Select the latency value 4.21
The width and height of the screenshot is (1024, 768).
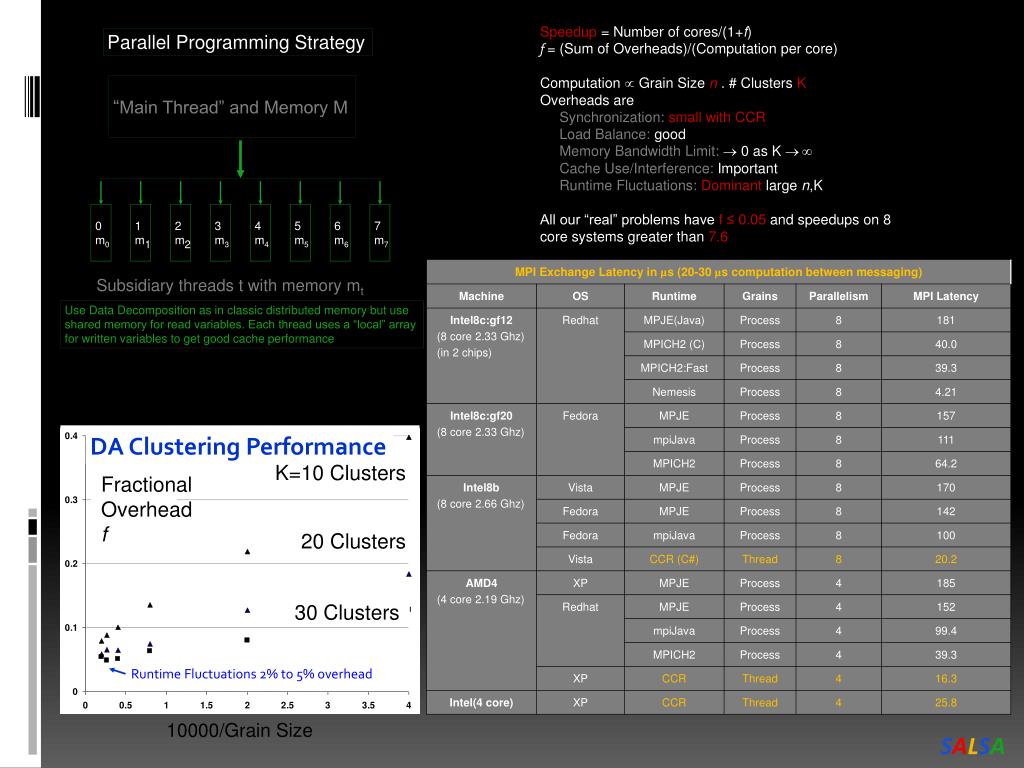click(x=946, y=392)
